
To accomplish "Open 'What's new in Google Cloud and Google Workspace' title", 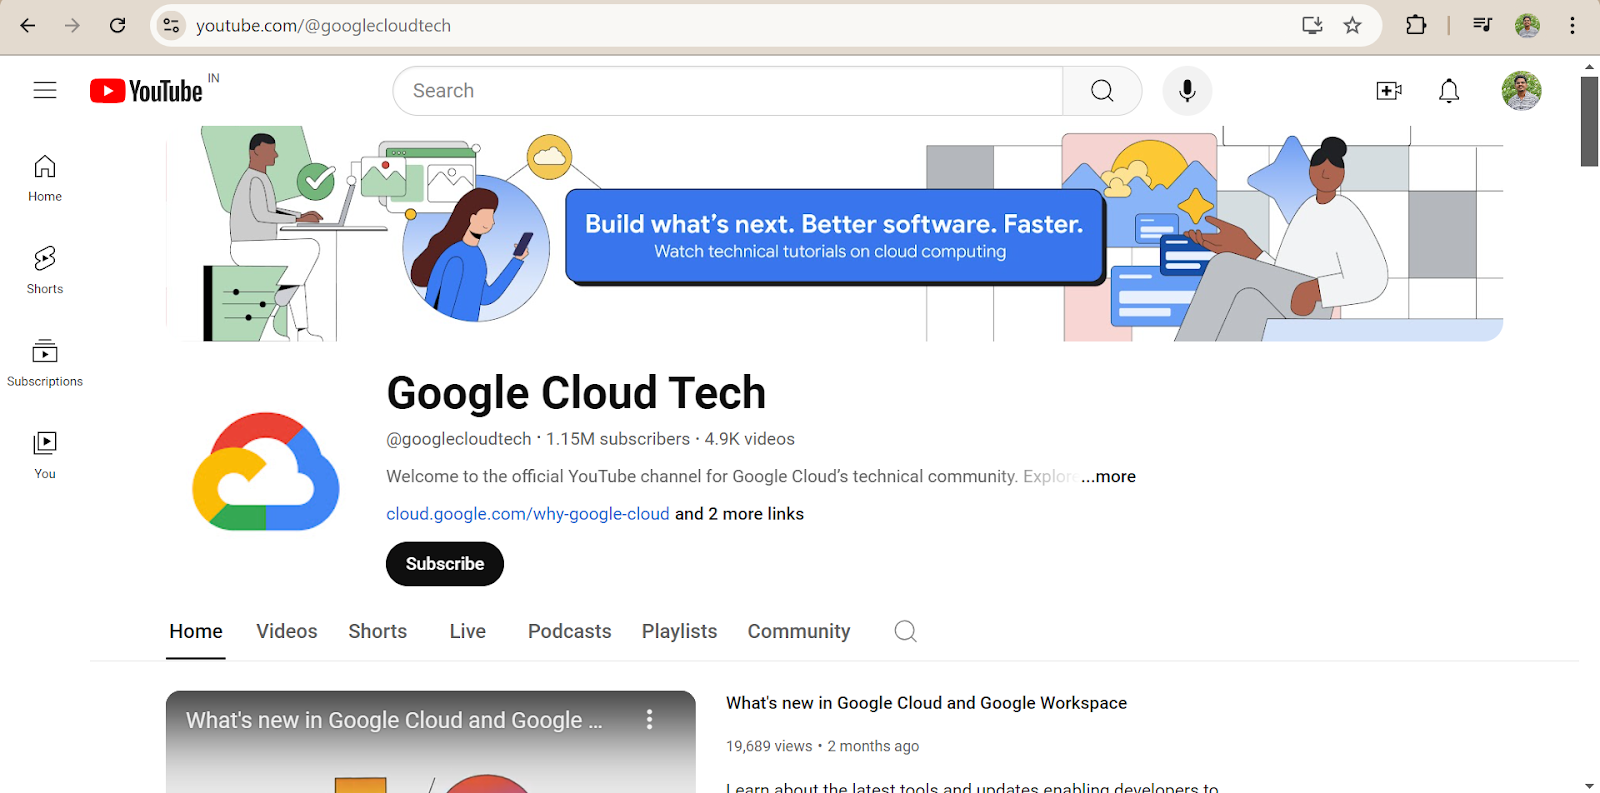I will 926,703.
